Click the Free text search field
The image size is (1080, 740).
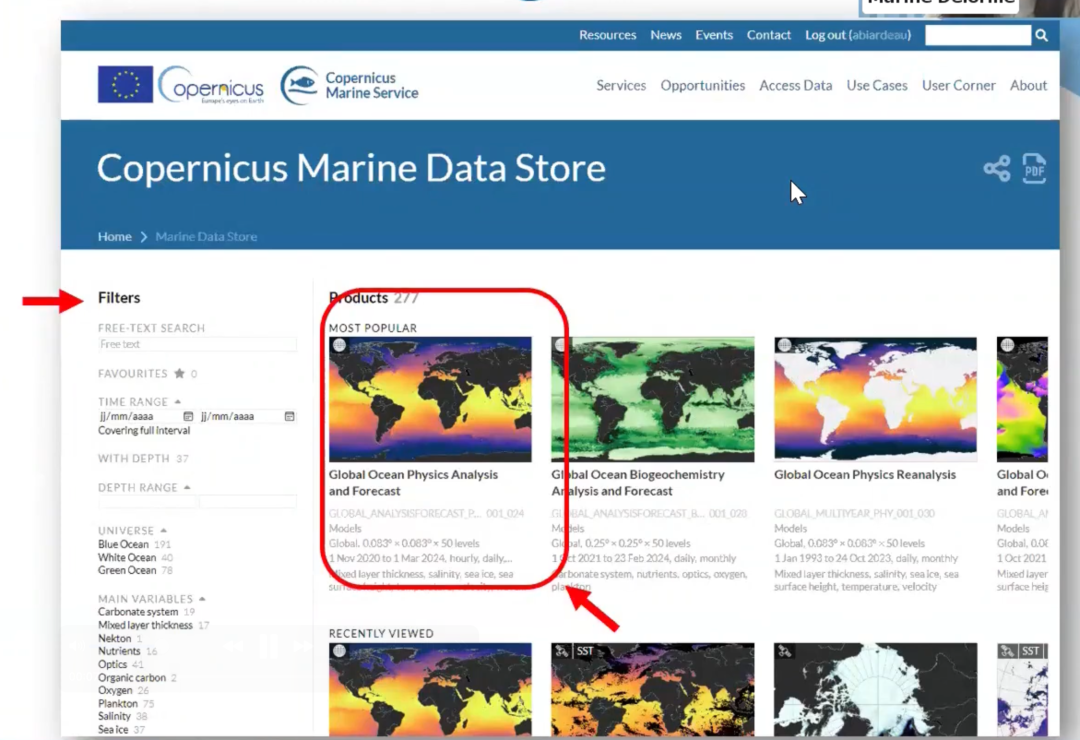coord(197,345)
